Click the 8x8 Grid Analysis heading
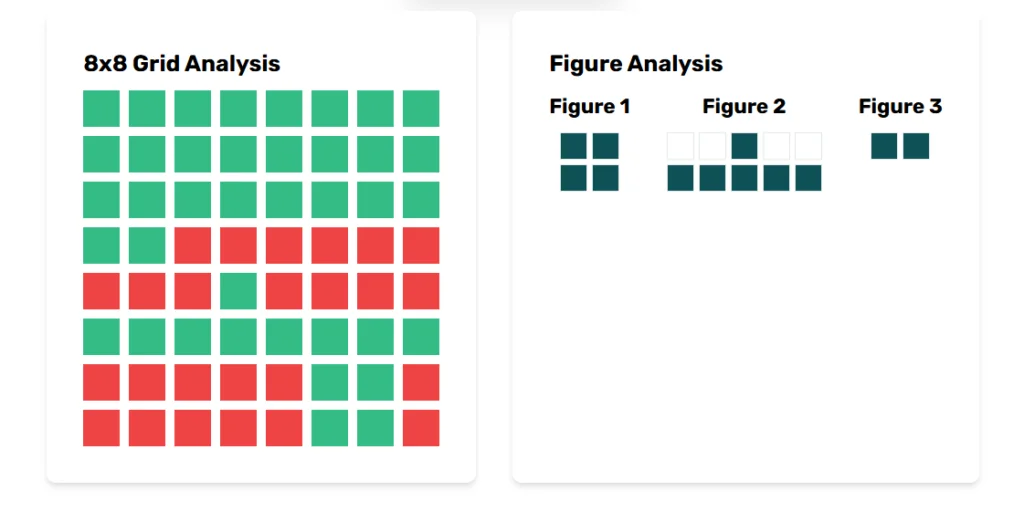This screenshot has height=512, width=1024. (x=182, y=64)
